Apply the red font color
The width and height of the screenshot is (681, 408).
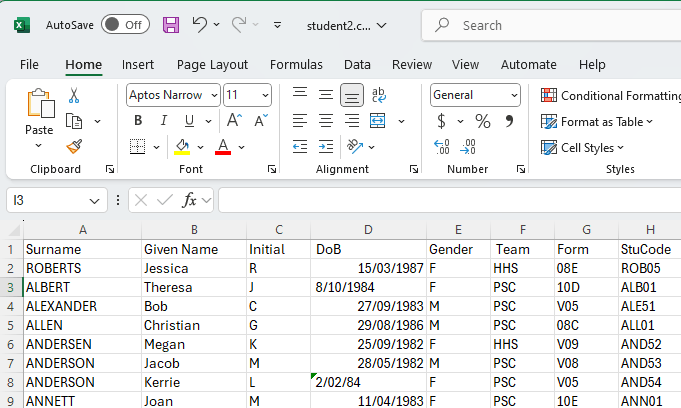(x=223, y=146)
